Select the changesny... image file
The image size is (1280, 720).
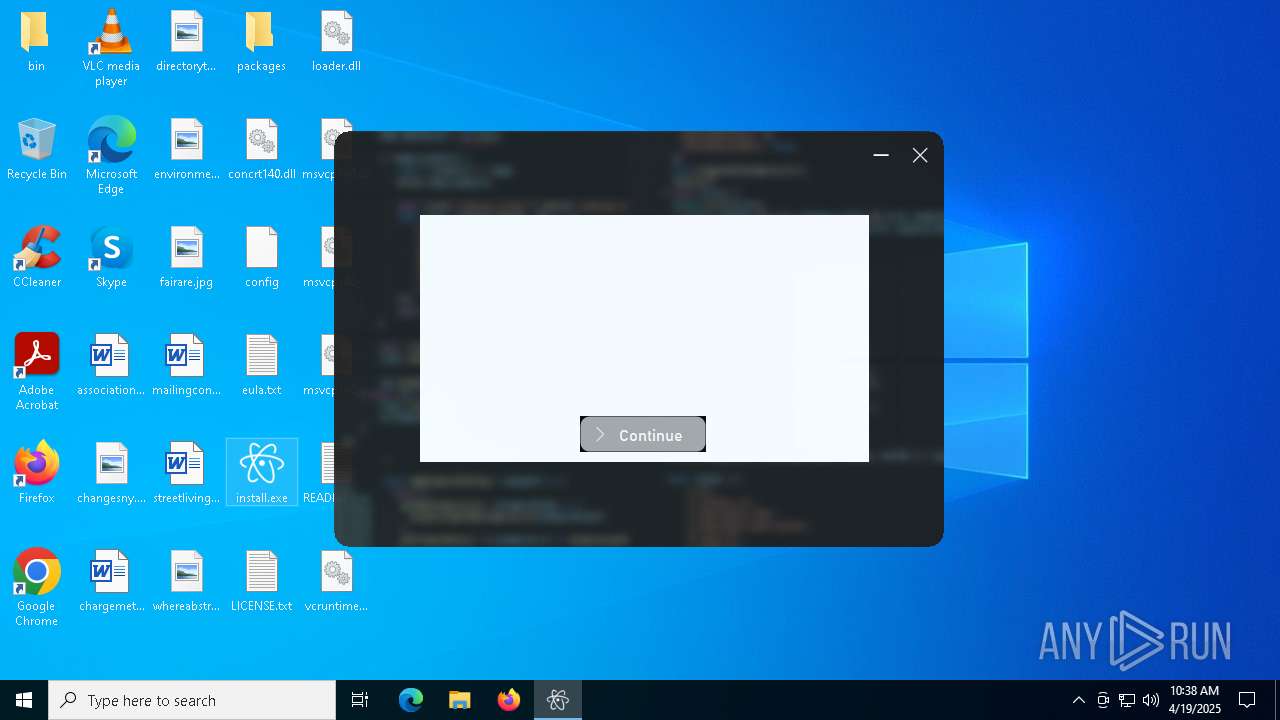(x=111, y=473)
